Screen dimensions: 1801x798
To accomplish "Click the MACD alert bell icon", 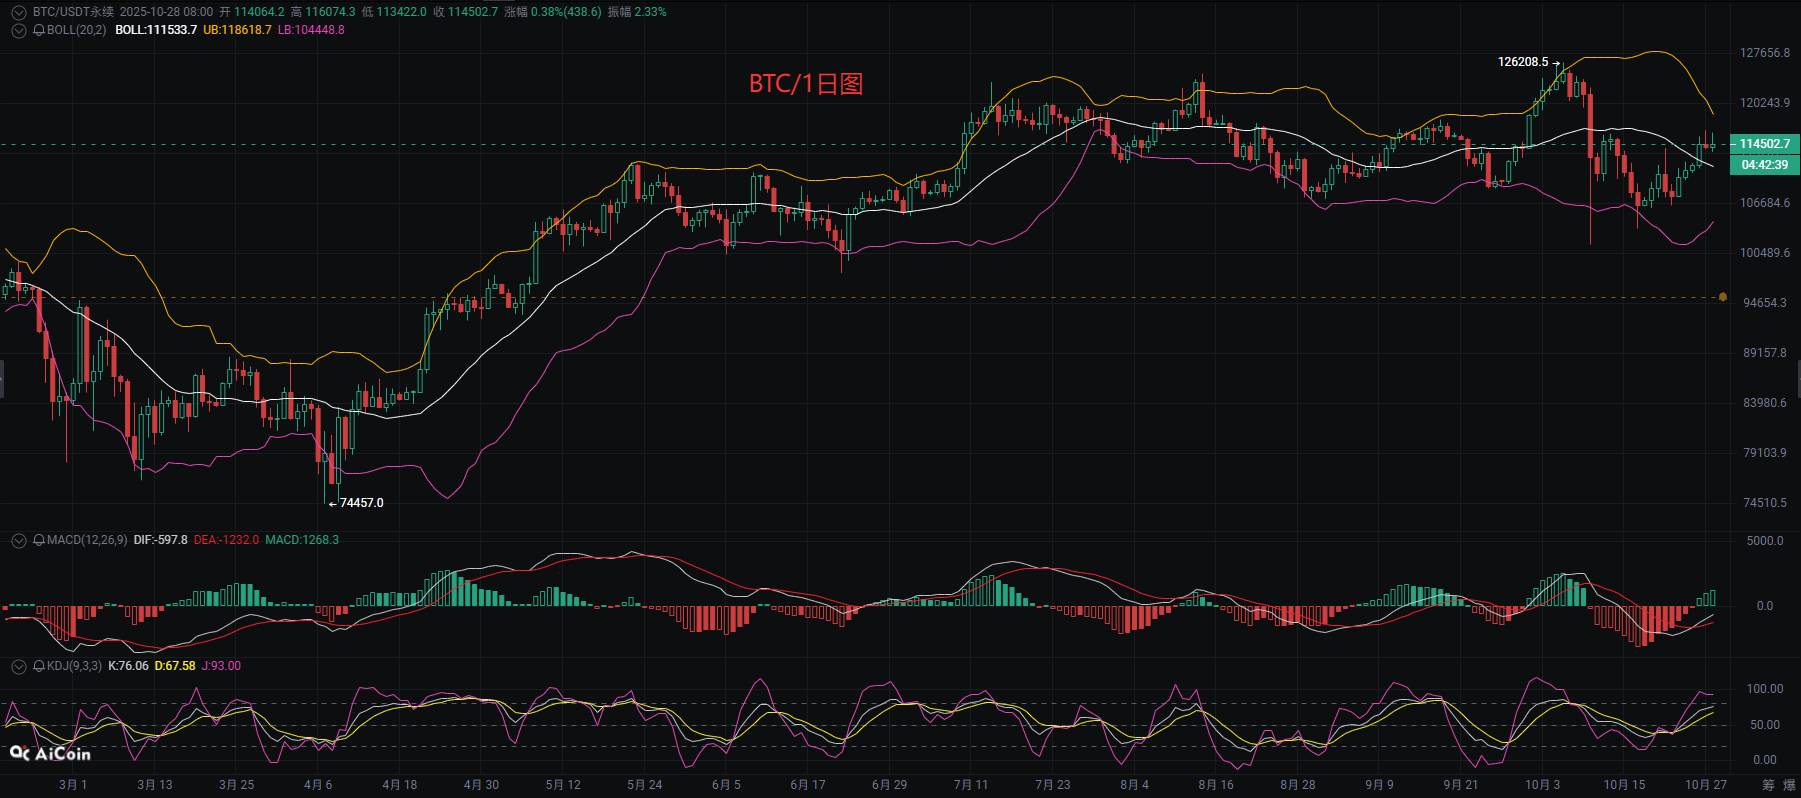I will (x=39, y=540).
